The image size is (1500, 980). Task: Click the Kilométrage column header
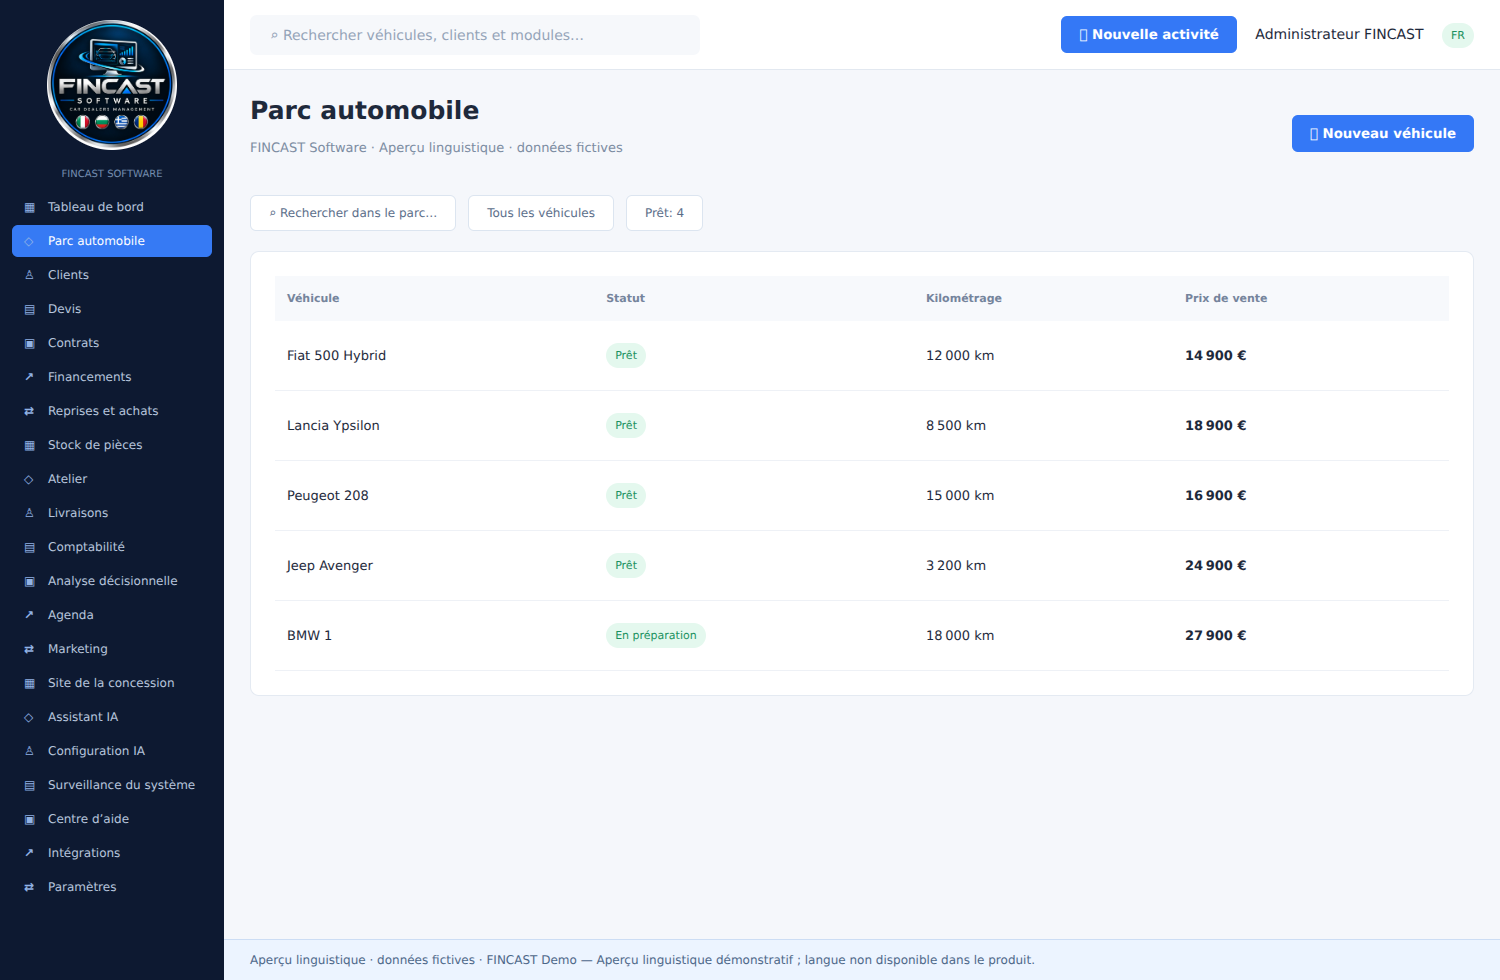[964, 298]
